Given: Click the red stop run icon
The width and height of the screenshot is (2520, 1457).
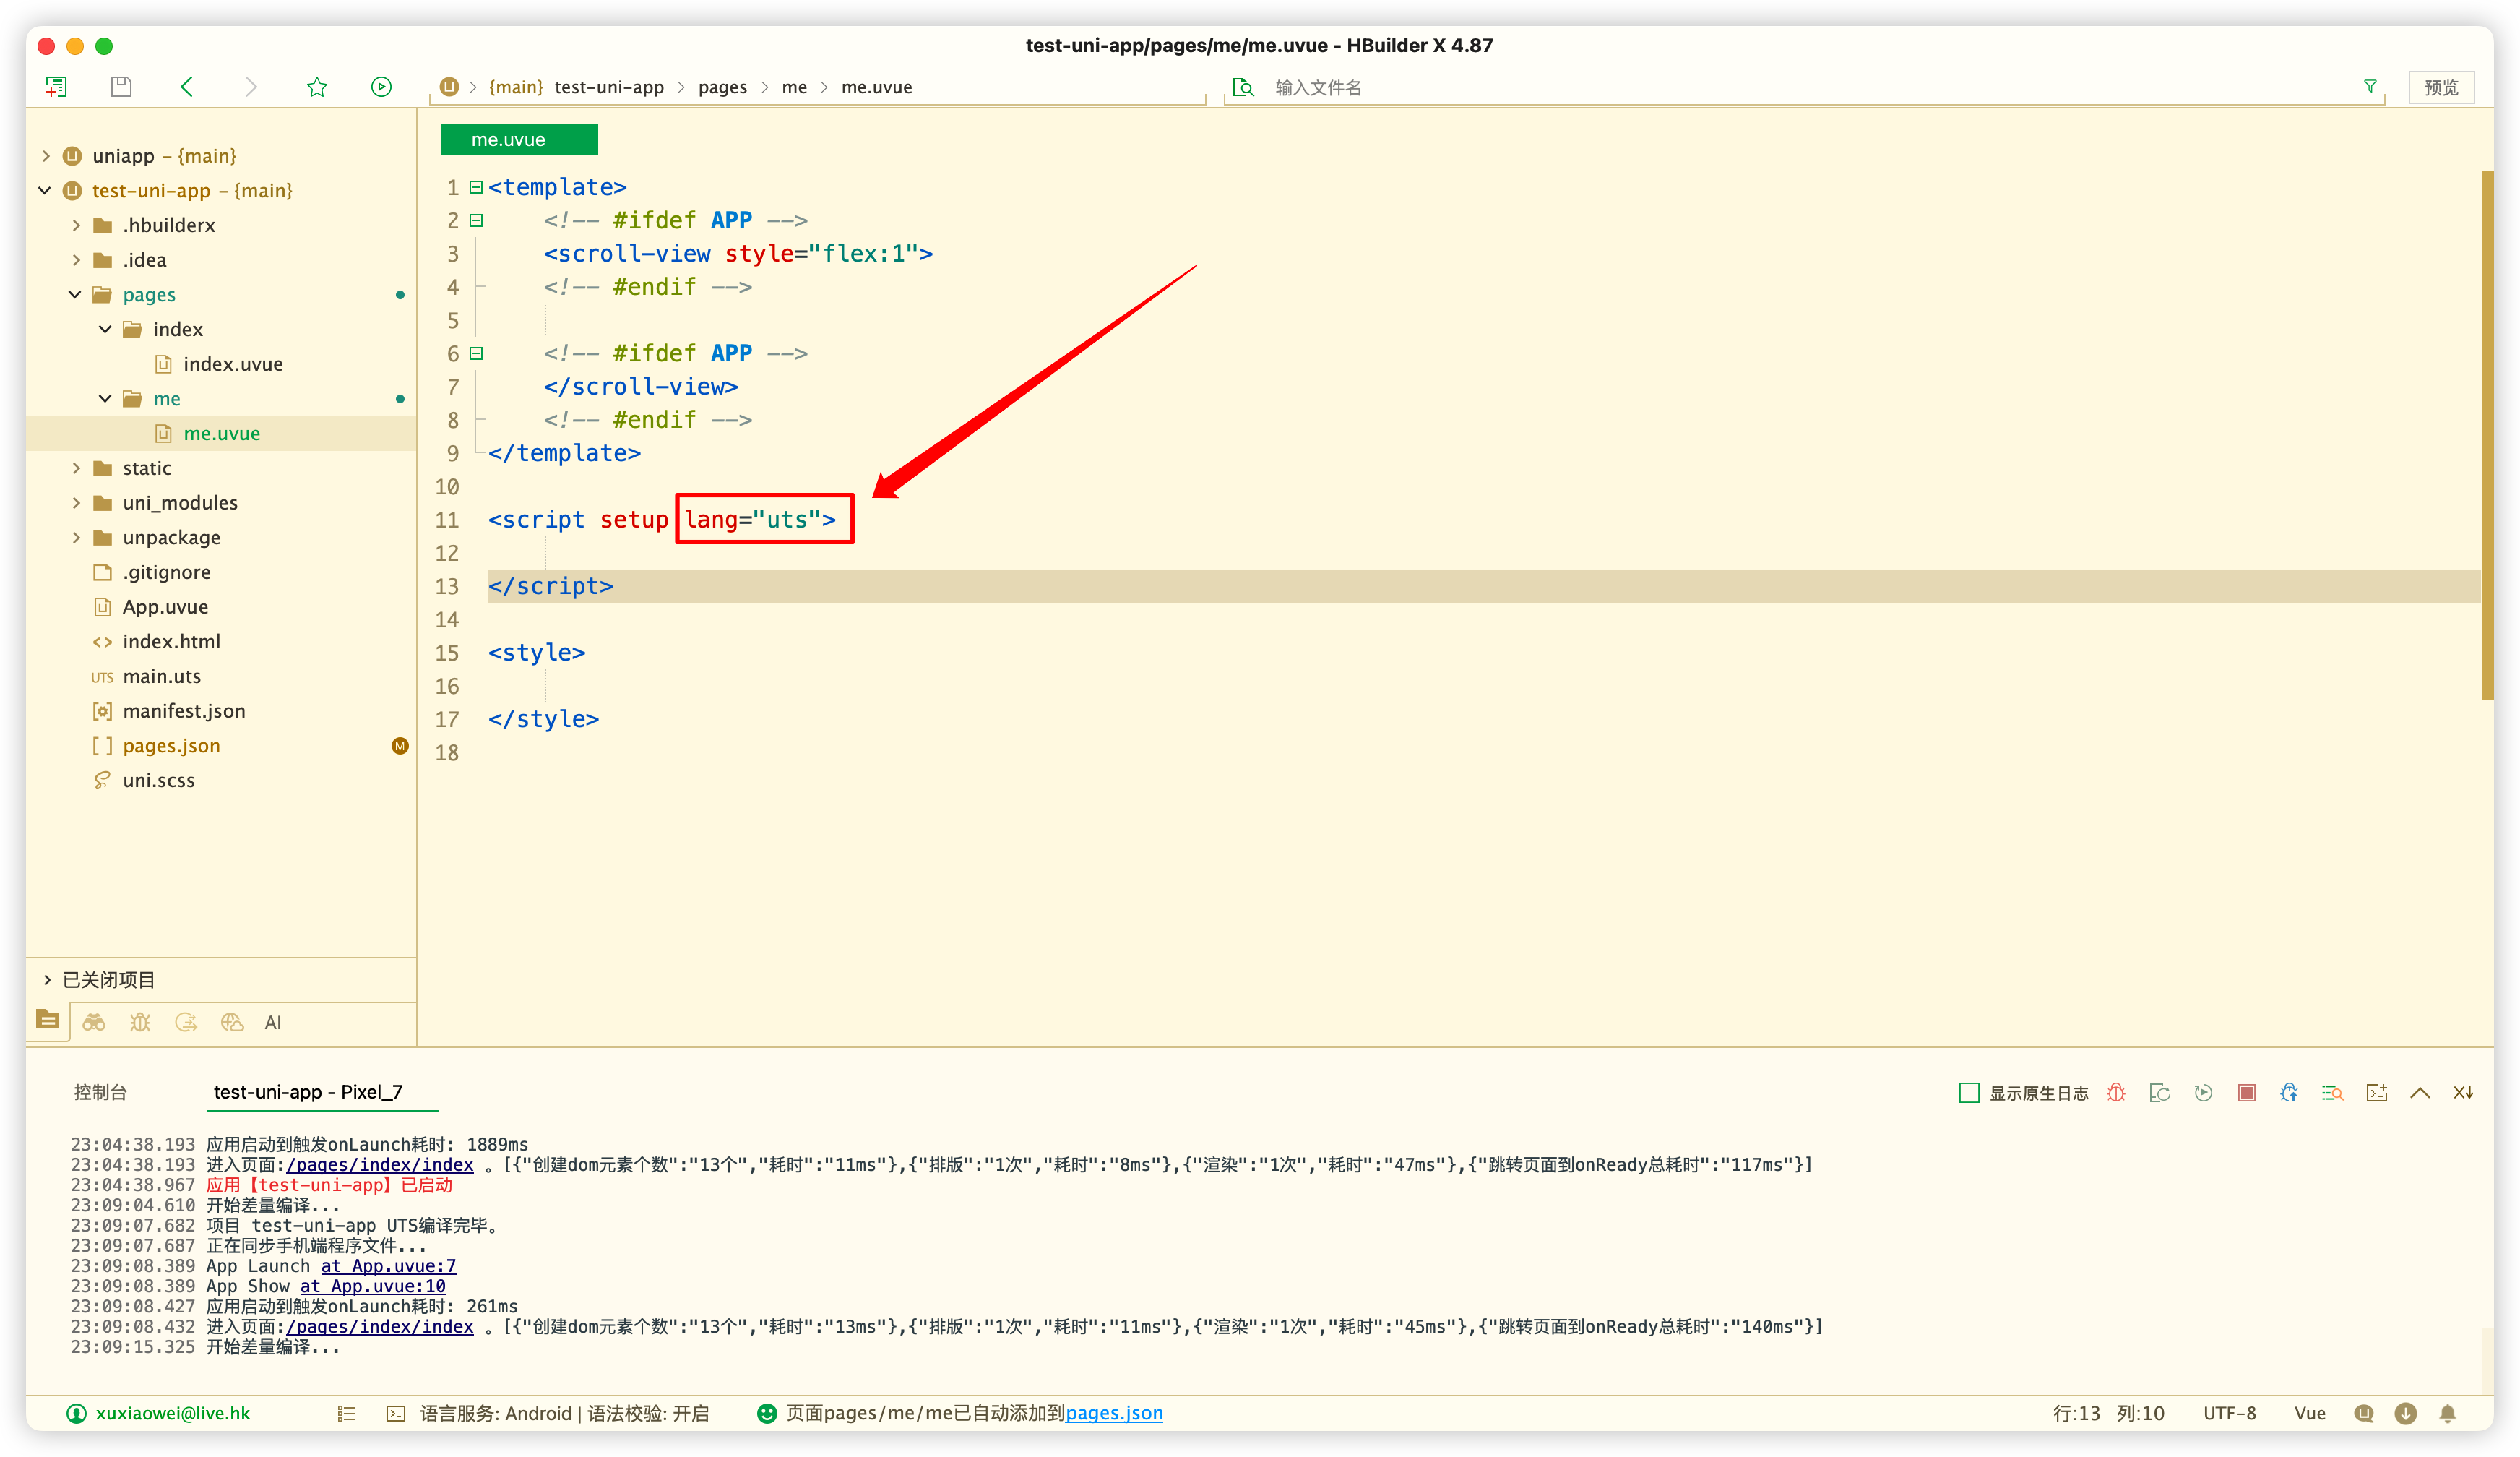Looking at the screenshot, I should (2246, 1093).
